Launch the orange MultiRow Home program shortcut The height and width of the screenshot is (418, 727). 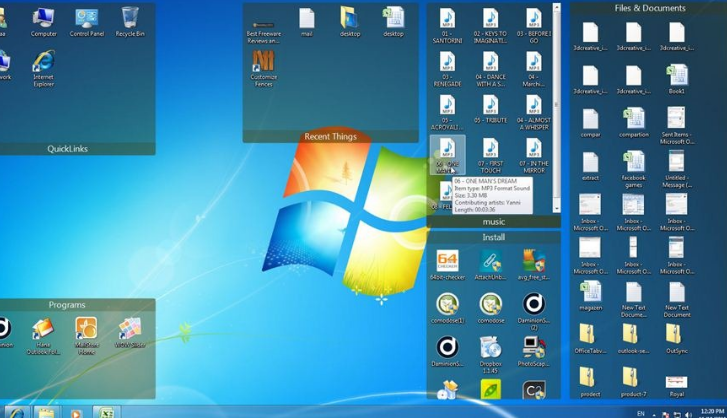pyautogui.click(x=87, y=336)
